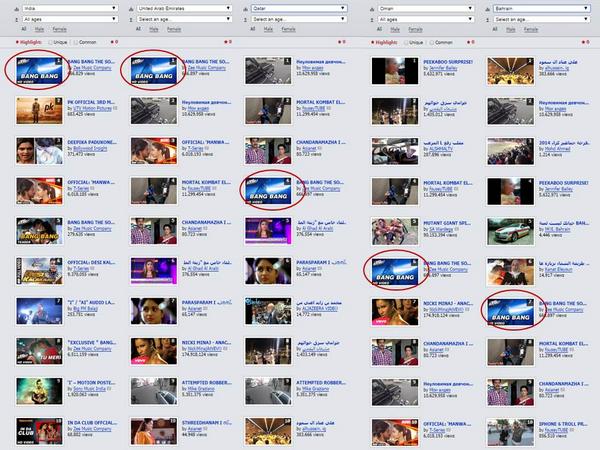The width and height of the screenshot is (600, 450).
Task: Click person icon beside Qatar age dropdown
Action: pyautogui.click(x=246, y=19)
